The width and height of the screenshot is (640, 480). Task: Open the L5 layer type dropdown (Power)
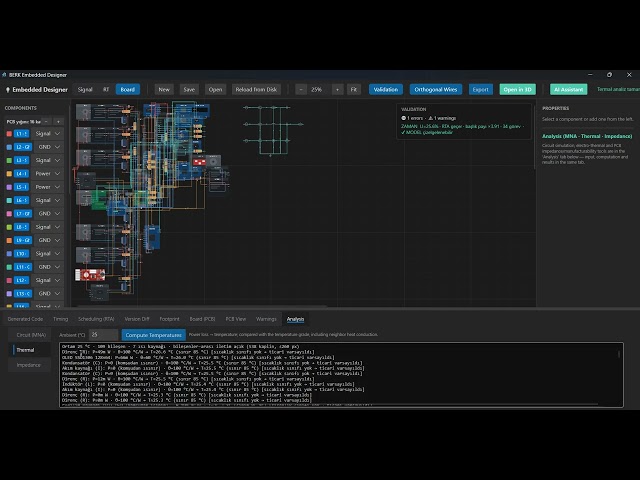tap(48, 187)
